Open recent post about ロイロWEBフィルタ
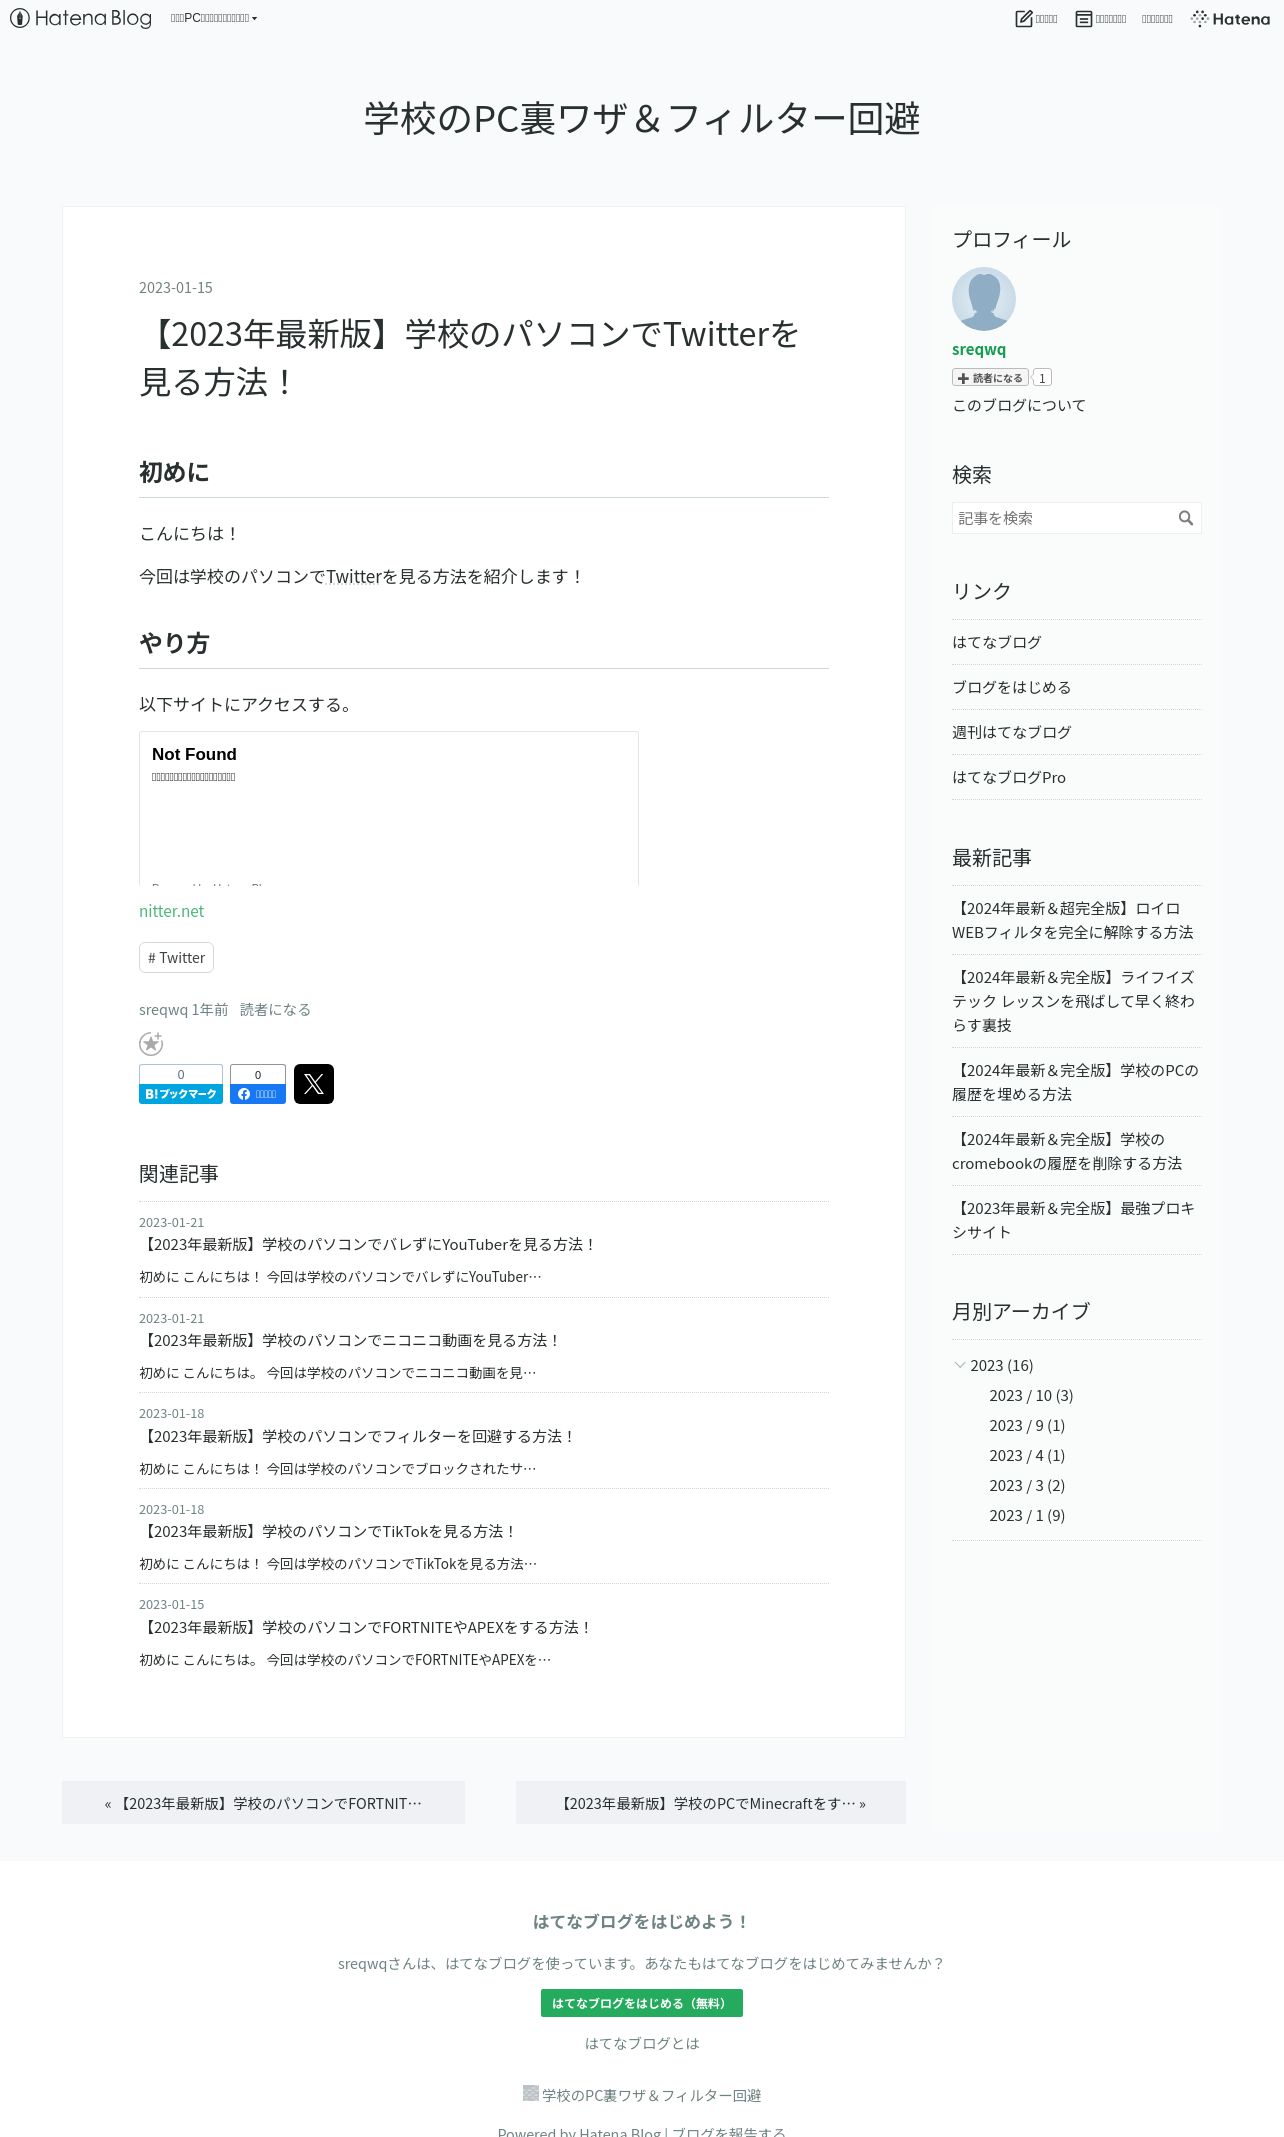 pos(1072,920)
